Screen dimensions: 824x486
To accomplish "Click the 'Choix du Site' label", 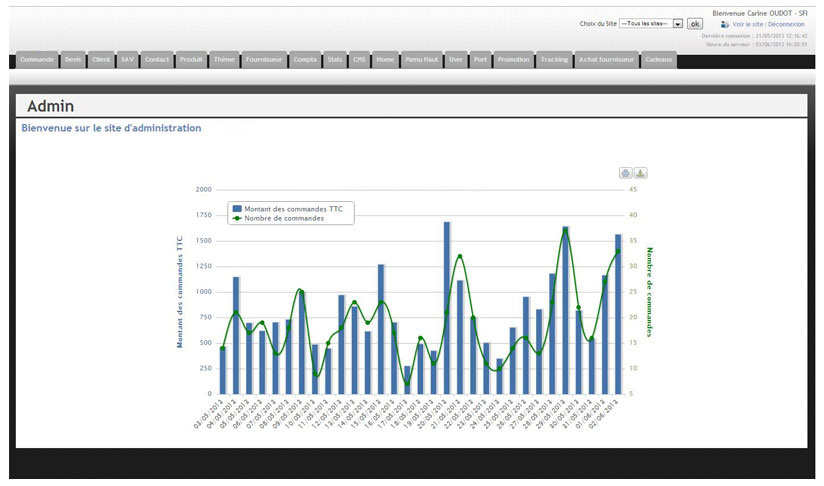I will pos(598,24).
